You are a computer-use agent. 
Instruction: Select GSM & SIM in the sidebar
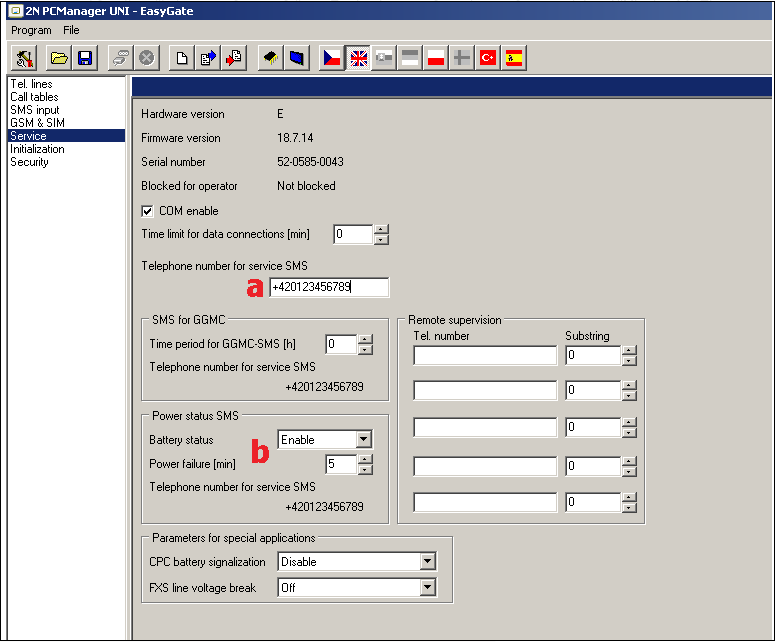click(38, 123)
